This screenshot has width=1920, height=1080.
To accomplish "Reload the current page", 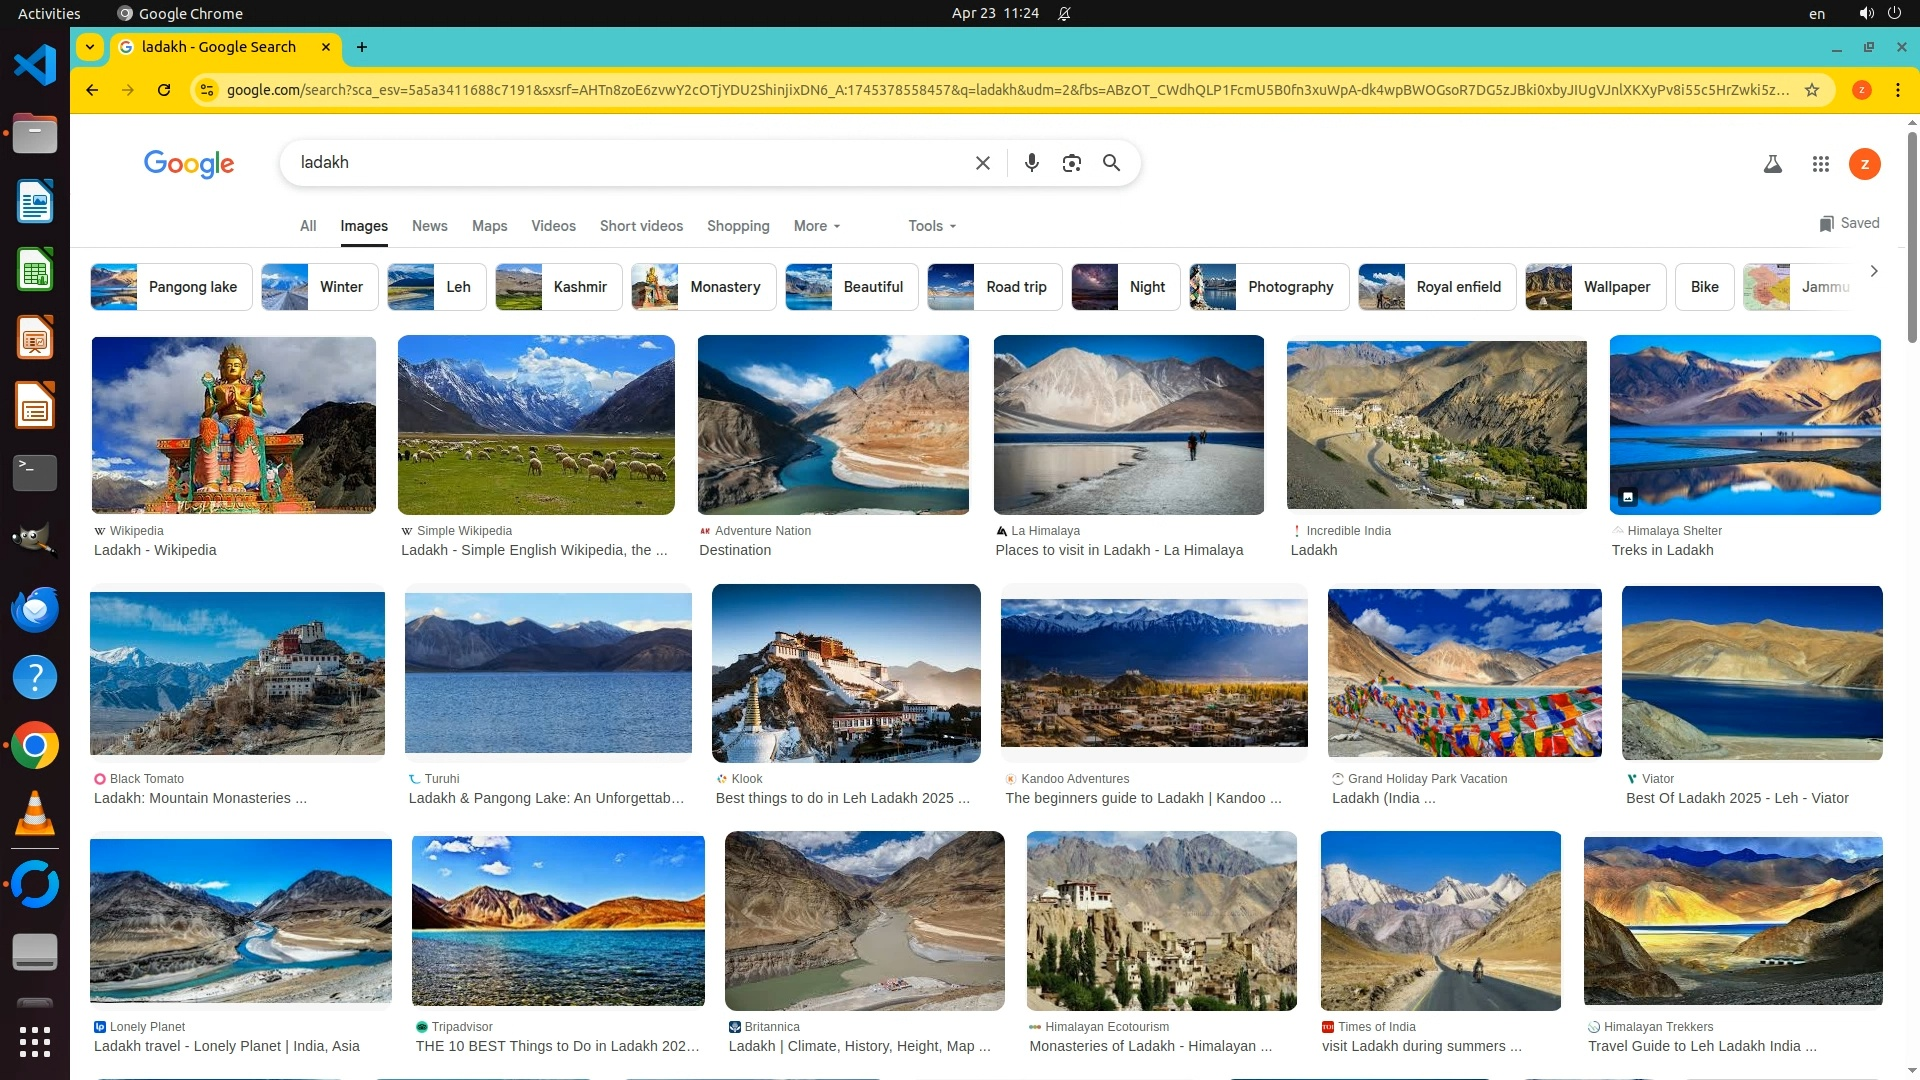I will tap(164, 90).
